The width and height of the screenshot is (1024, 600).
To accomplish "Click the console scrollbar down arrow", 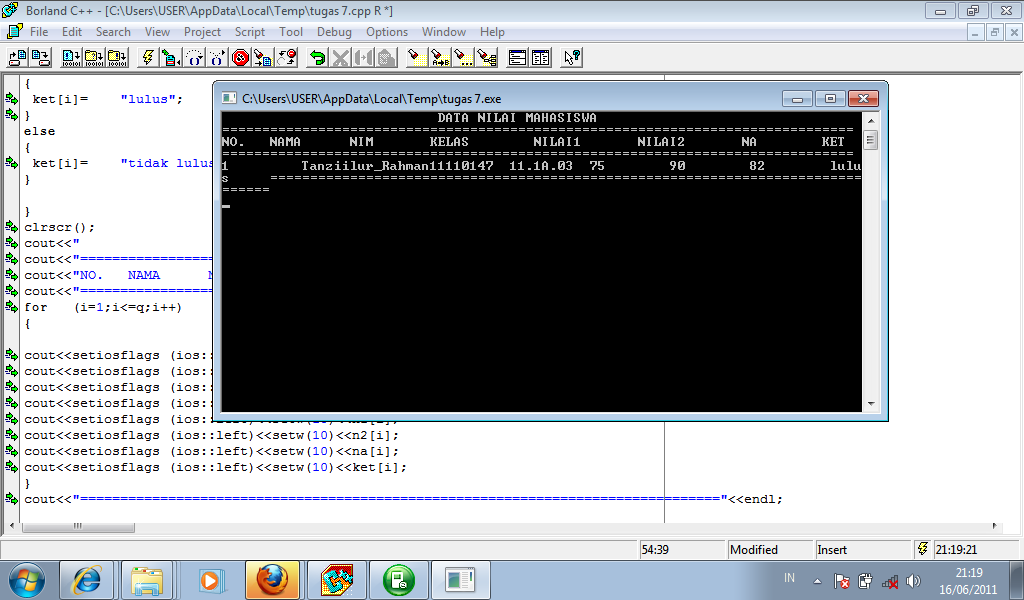I will coord(871,404).
